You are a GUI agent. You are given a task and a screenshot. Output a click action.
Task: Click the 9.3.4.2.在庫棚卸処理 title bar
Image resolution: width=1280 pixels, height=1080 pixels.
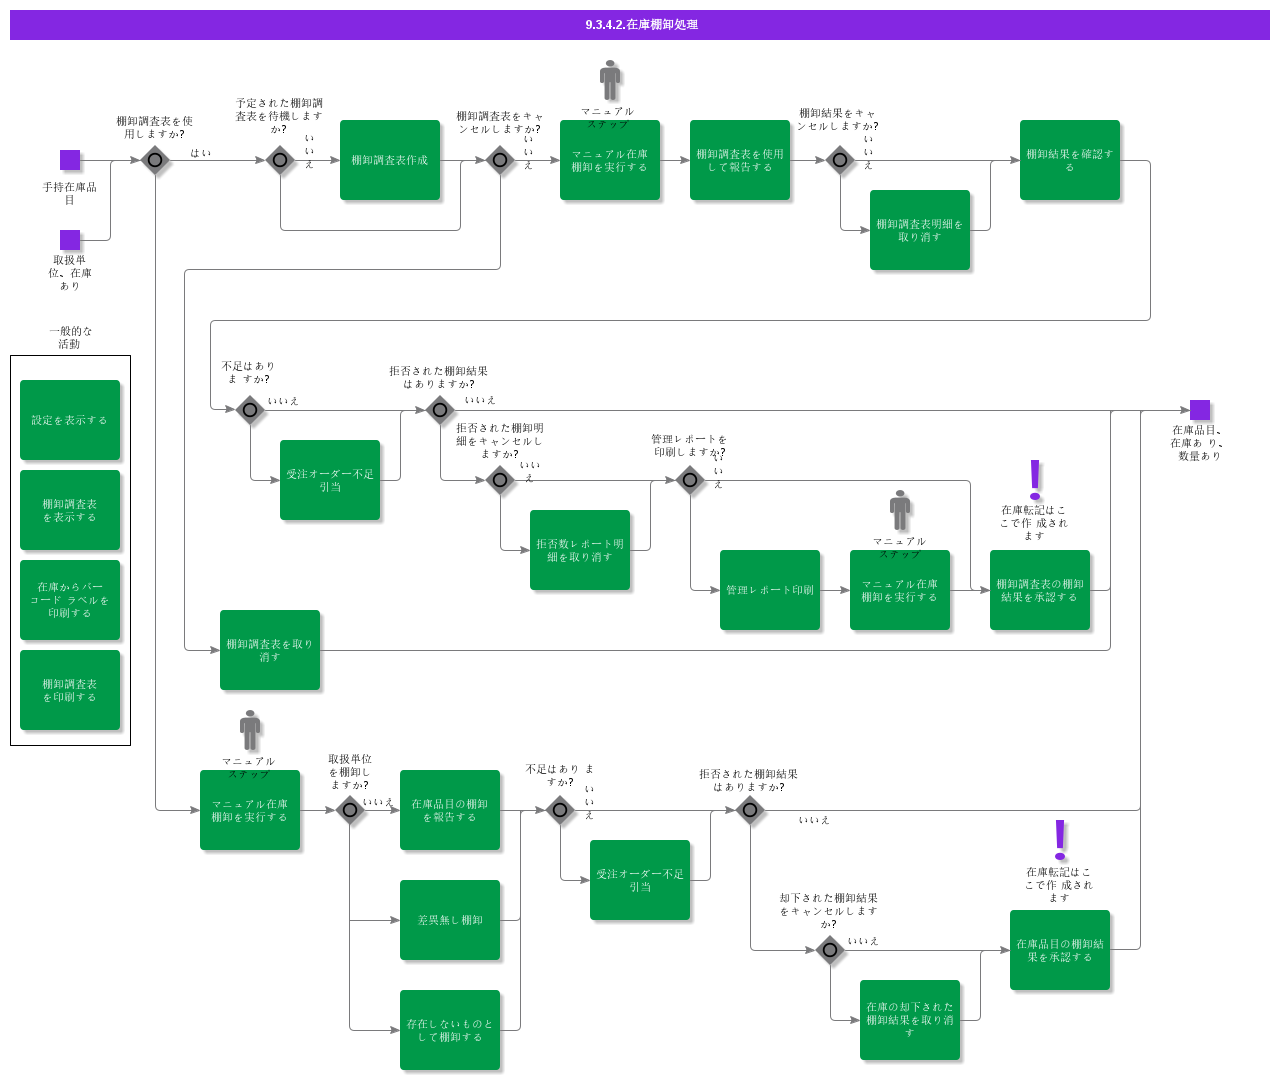(640, 25)
